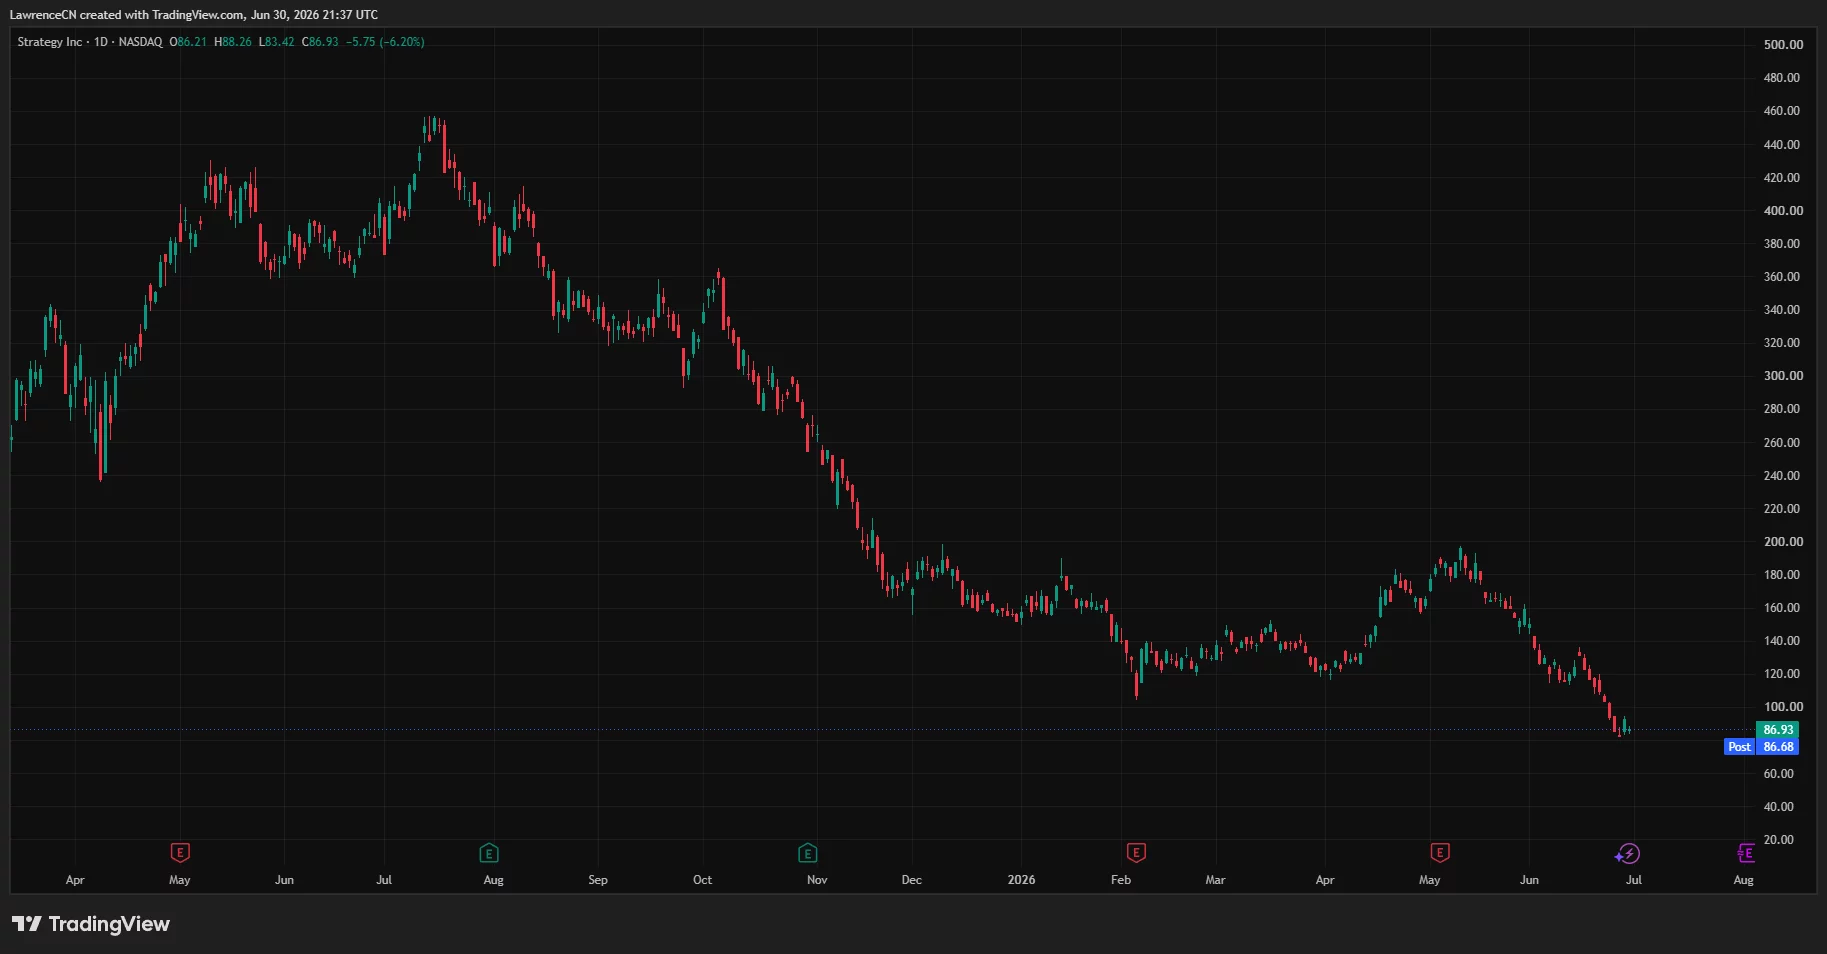Click the green earnings marker above Nov

(x=807, y=853)
